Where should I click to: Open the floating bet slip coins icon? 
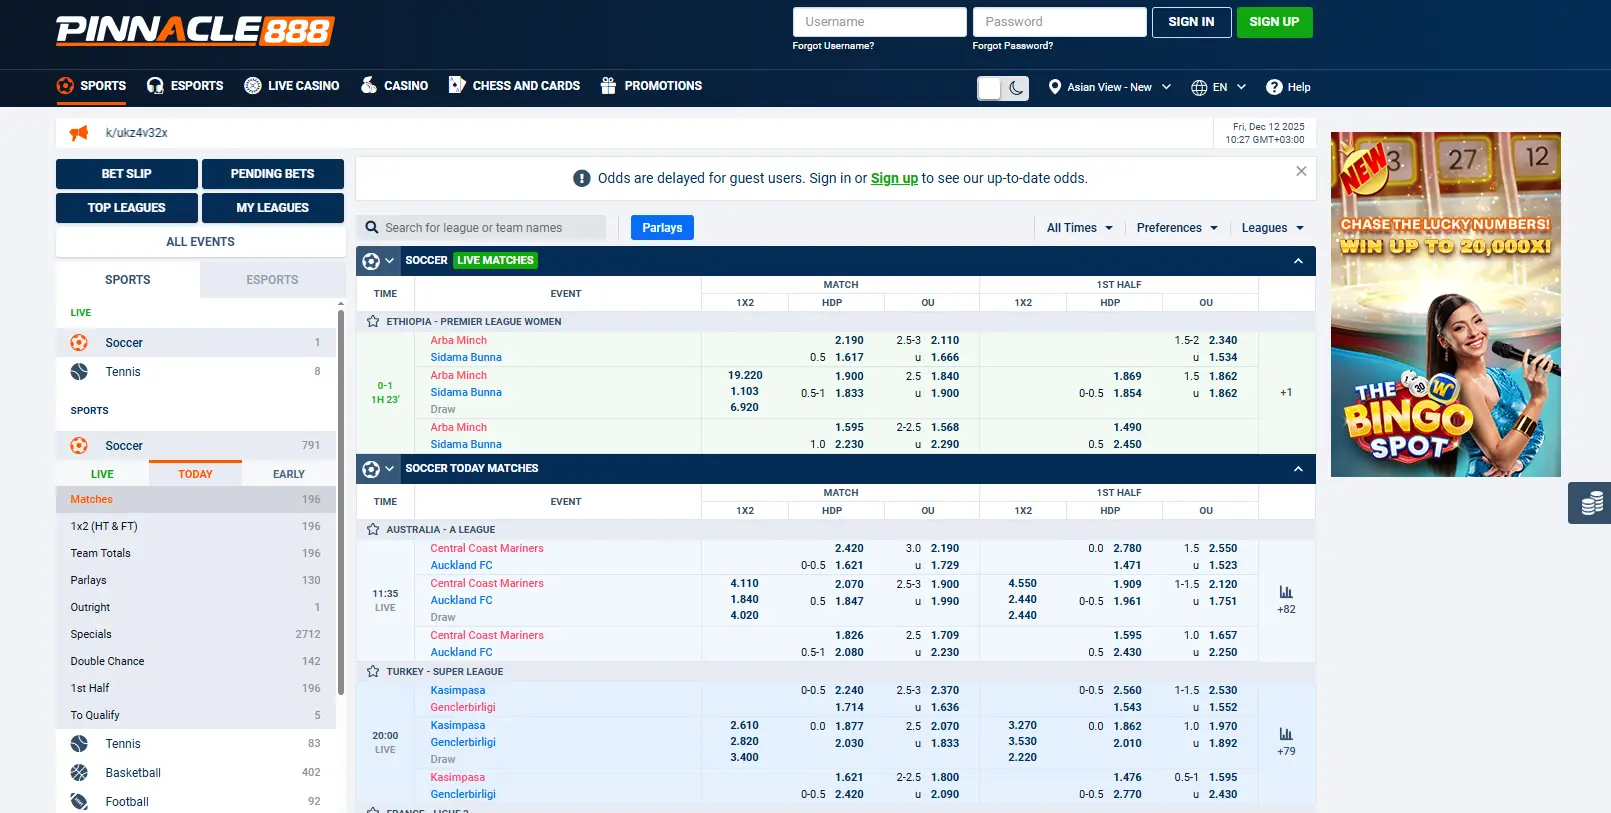coord(1591,503)
